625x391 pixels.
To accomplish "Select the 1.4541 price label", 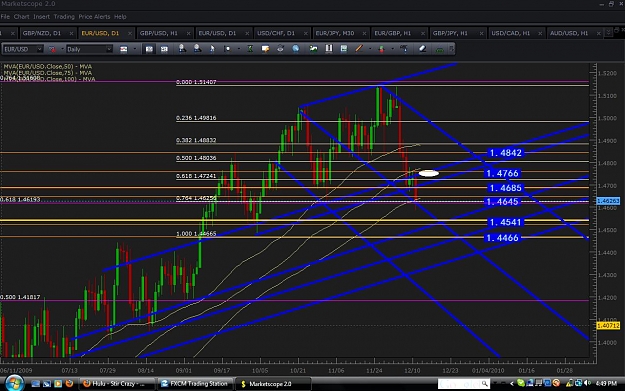I will point(505,222).
